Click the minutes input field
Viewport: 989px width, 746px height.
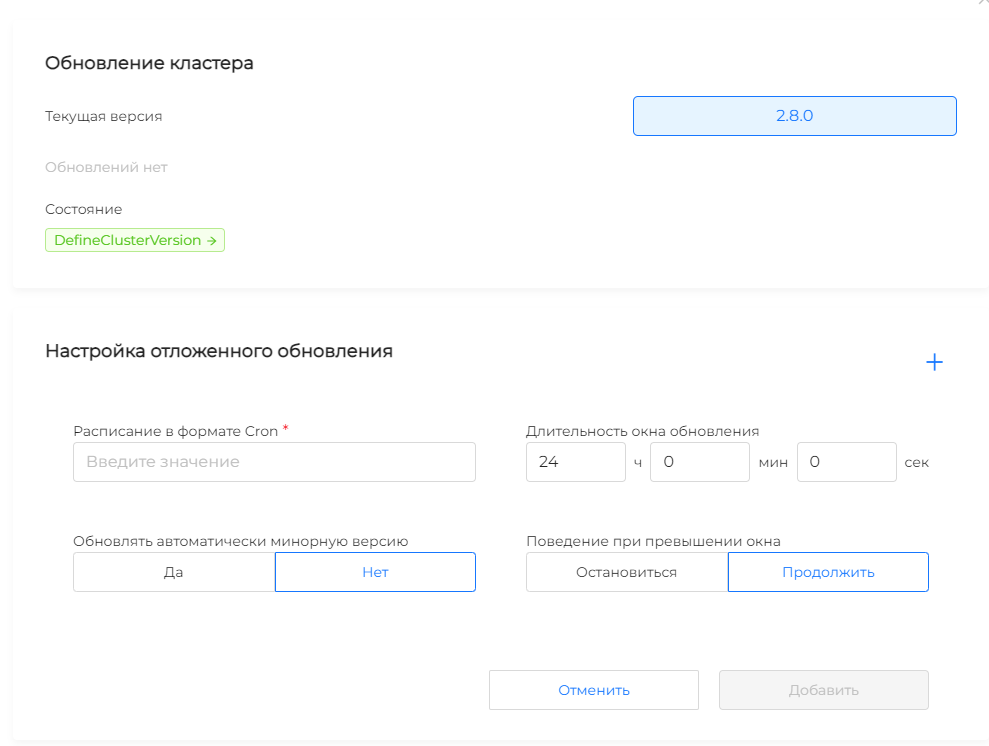tap(699, 462)
